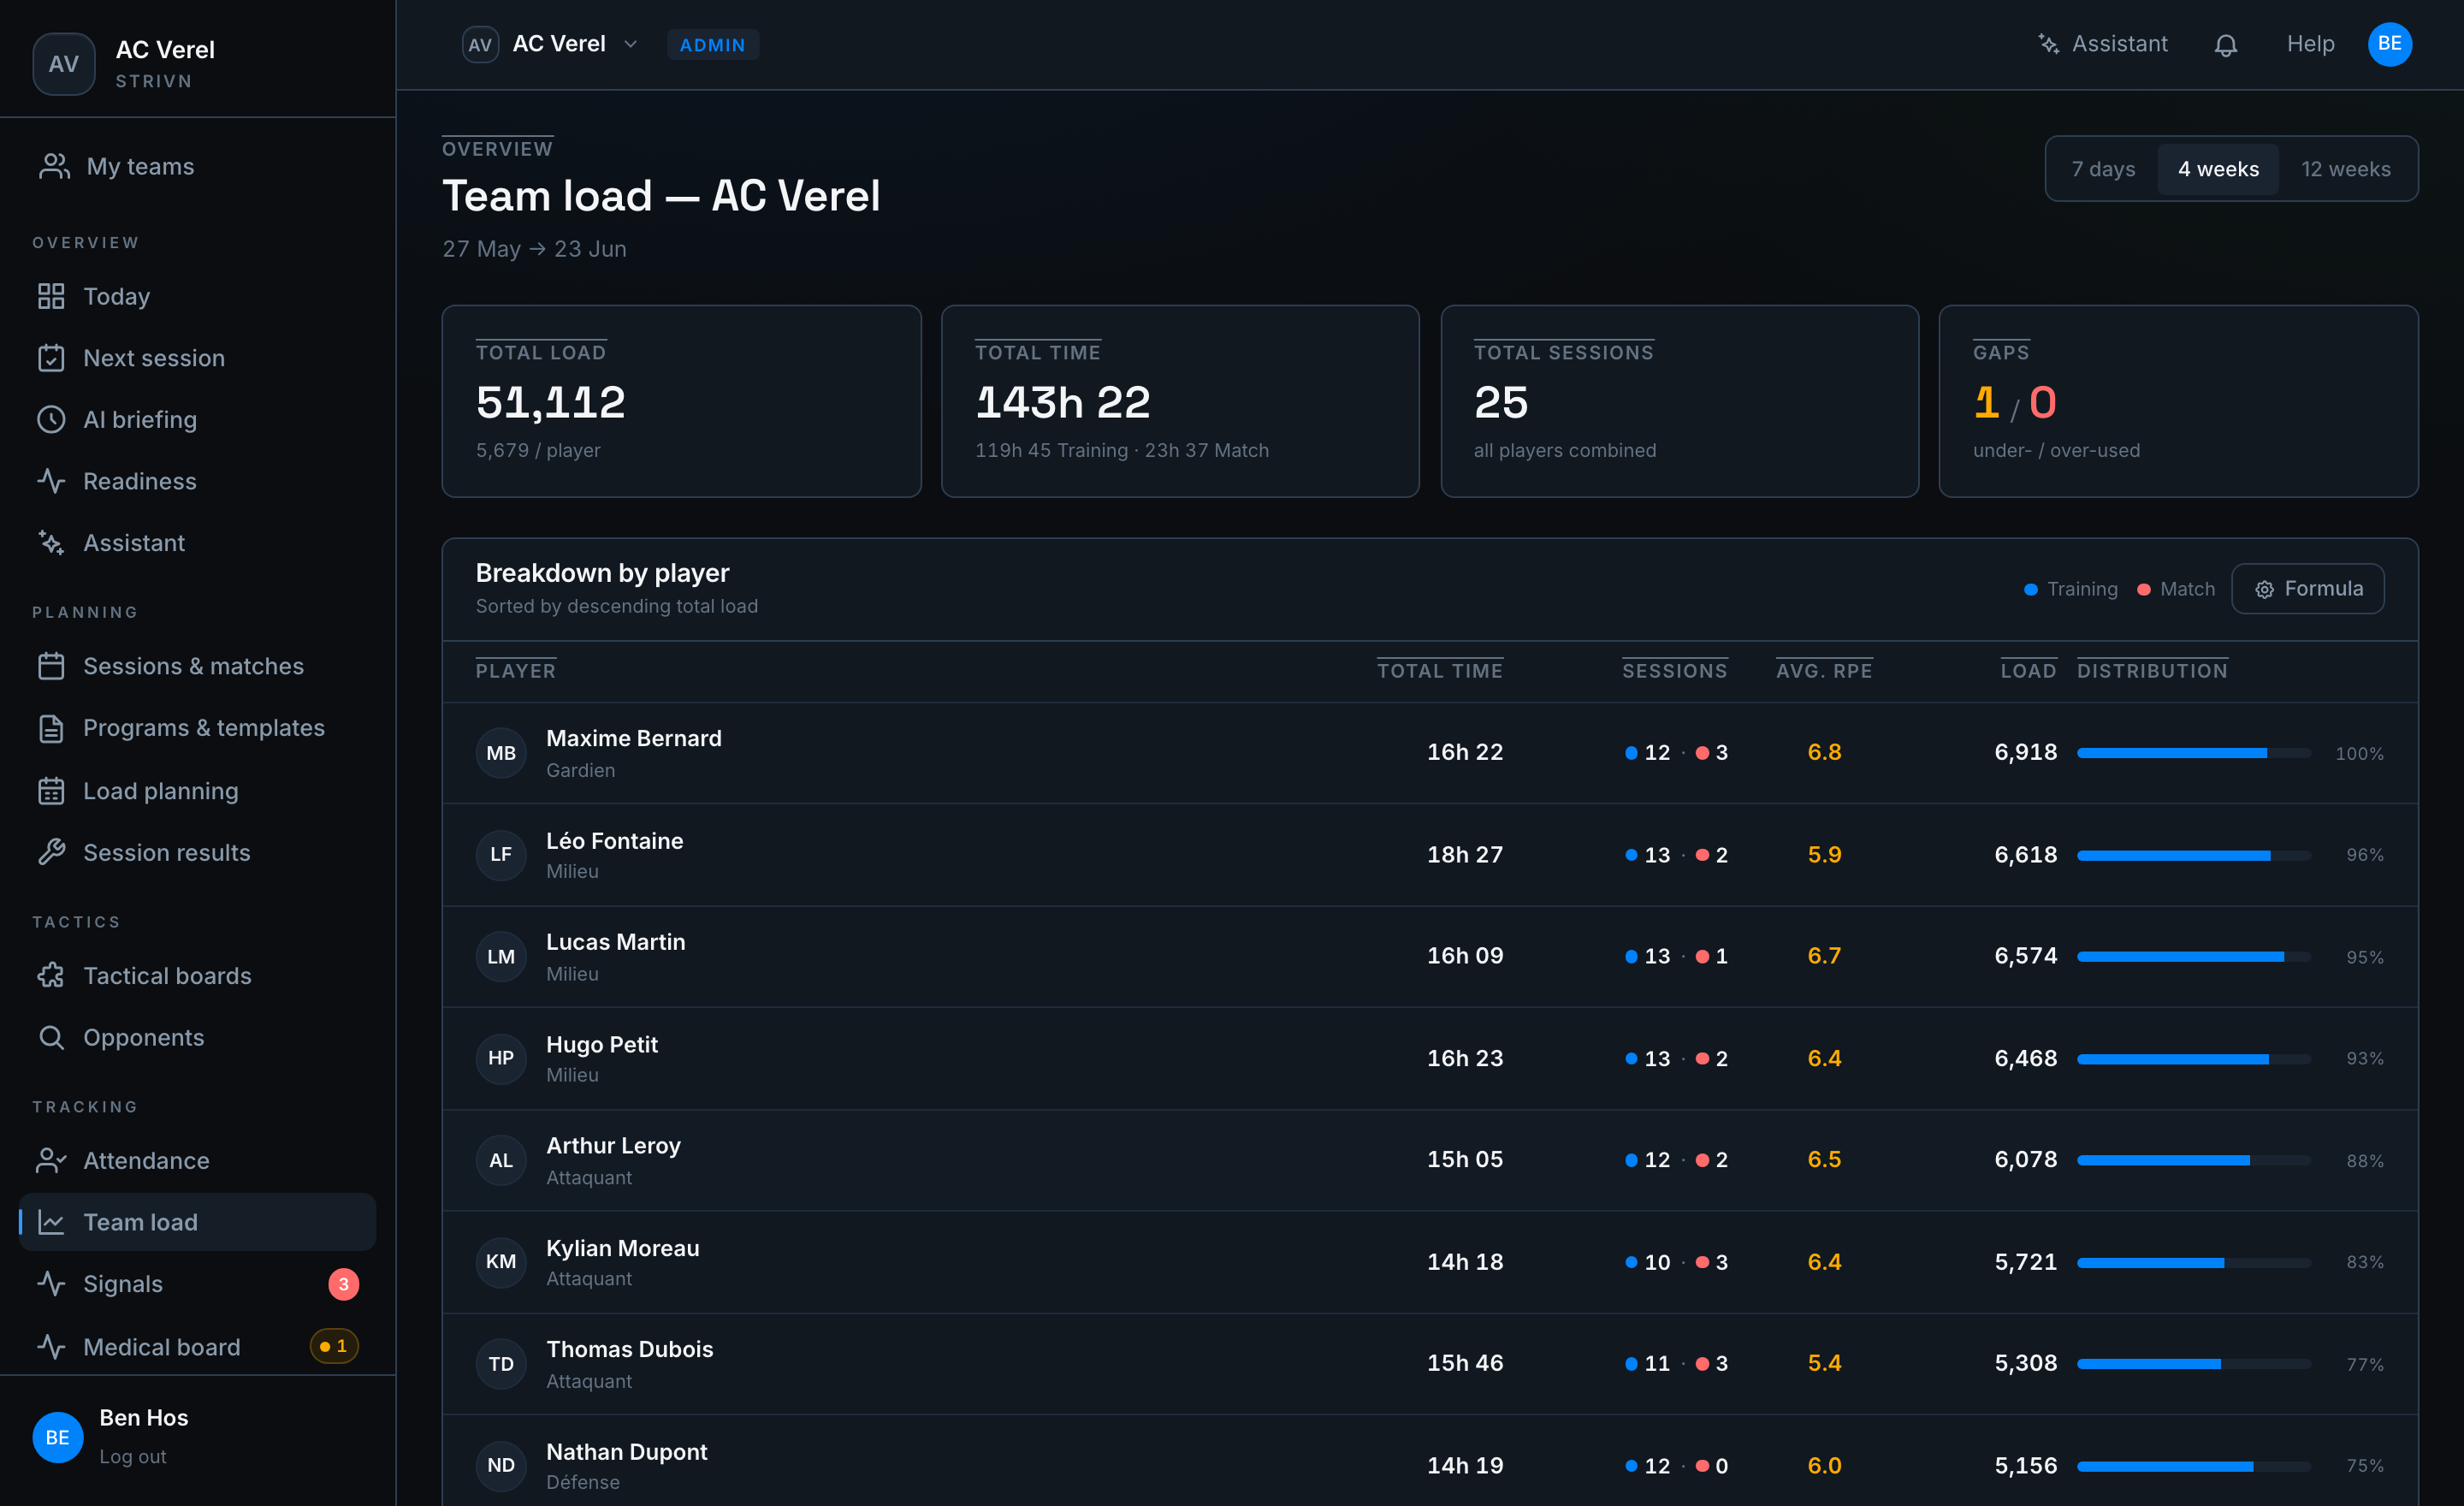Image resolution: width=2464 pixels, height=1506 pixels.
Task: Click Léo Fontaine's LF avatar
Action: tap(501, 855)
